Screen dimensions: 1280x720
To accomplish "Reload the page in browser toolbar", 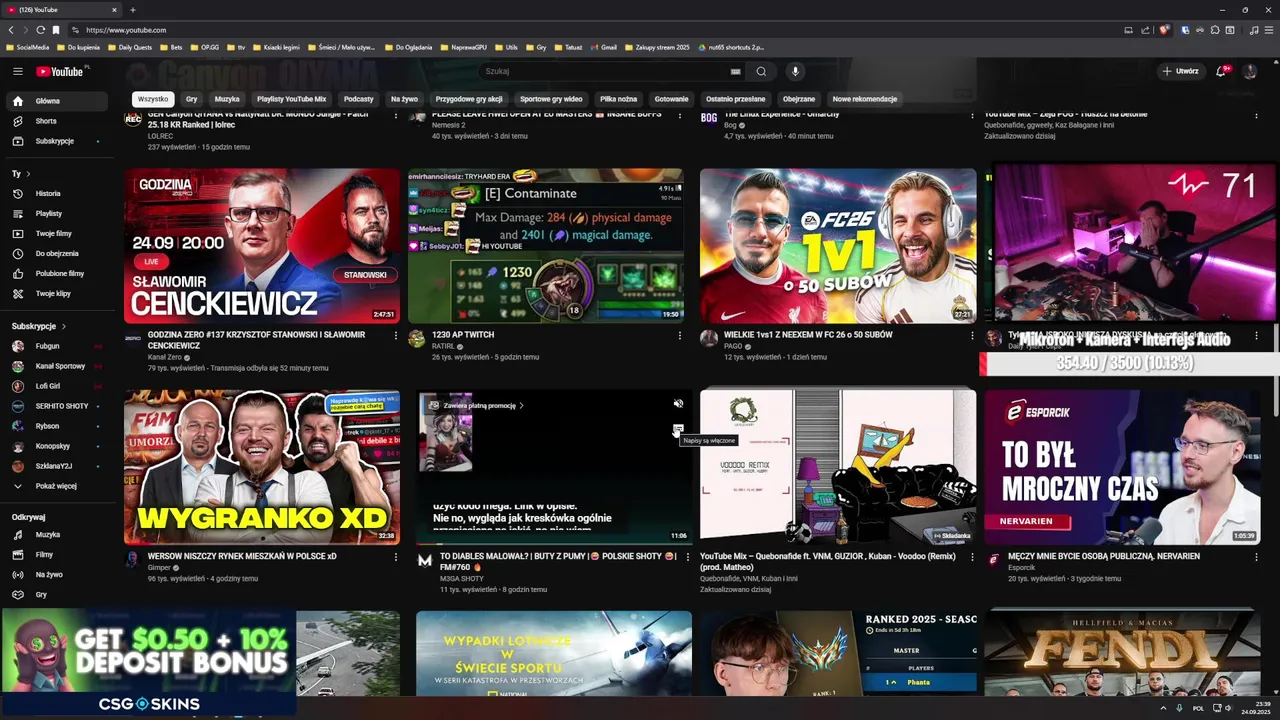I will [40, 30].
